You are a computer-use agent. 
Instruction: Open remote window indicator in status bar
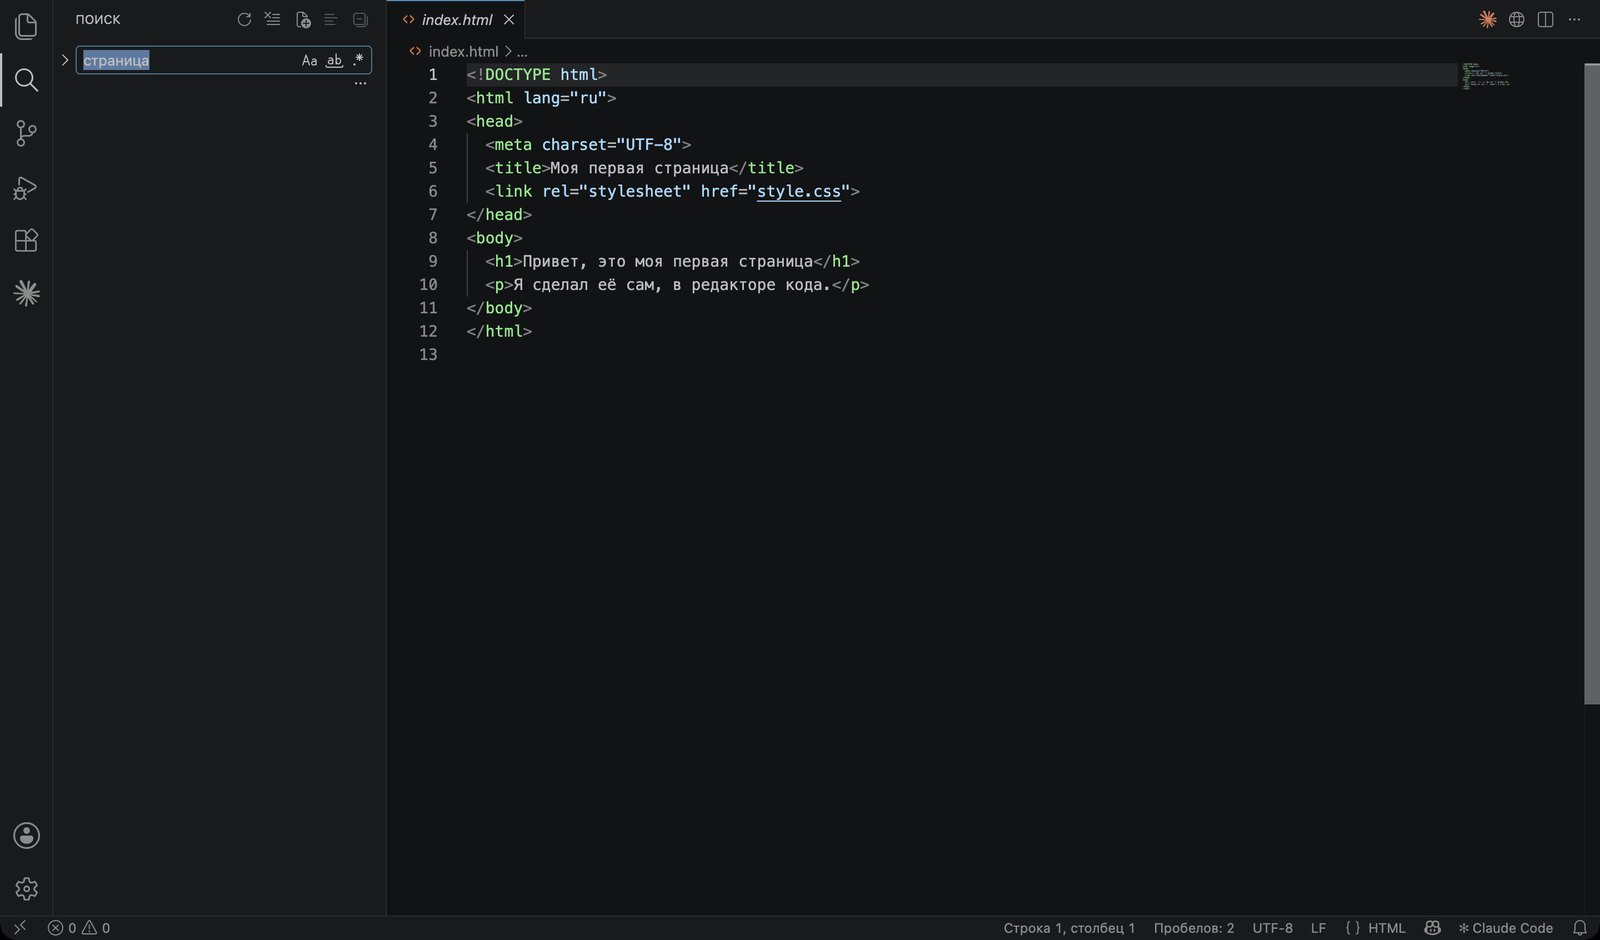[20, 928]
